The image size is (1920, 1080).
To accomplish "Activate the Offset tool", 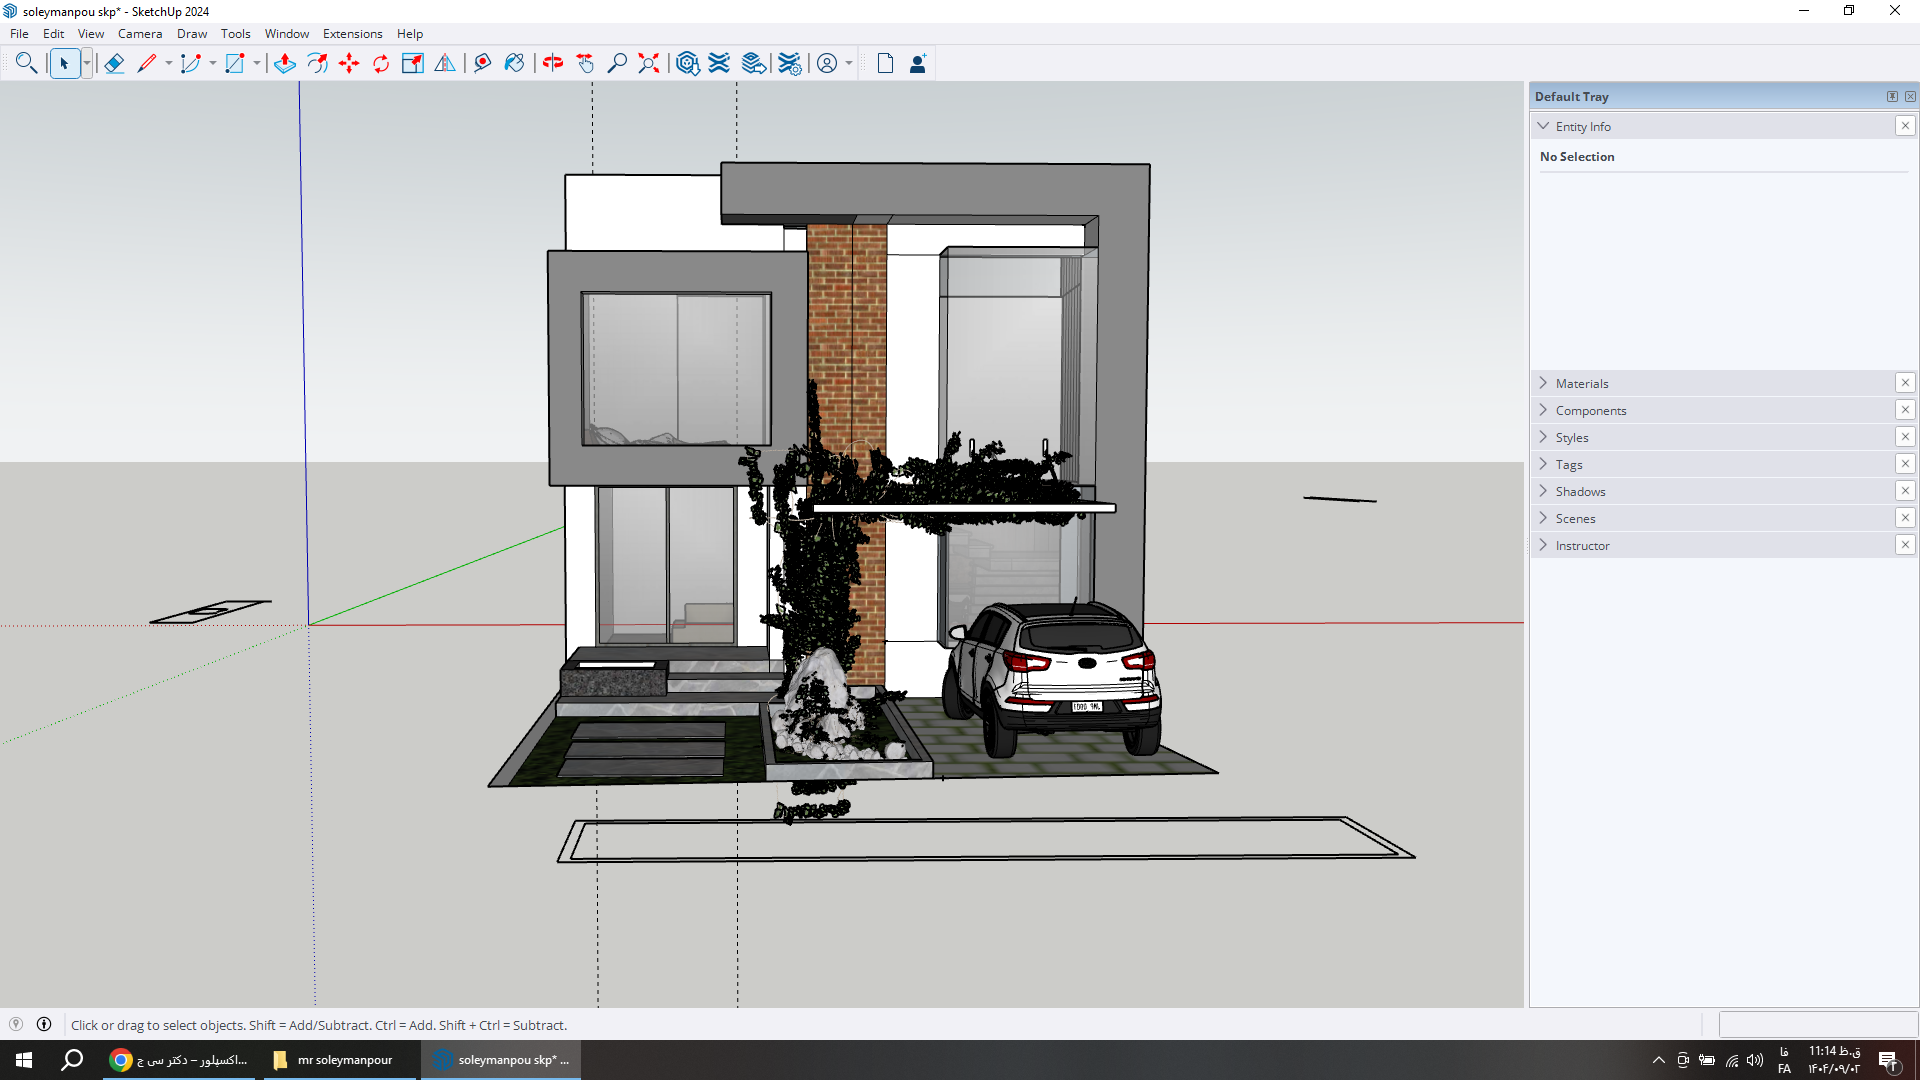I will [317, 63].
